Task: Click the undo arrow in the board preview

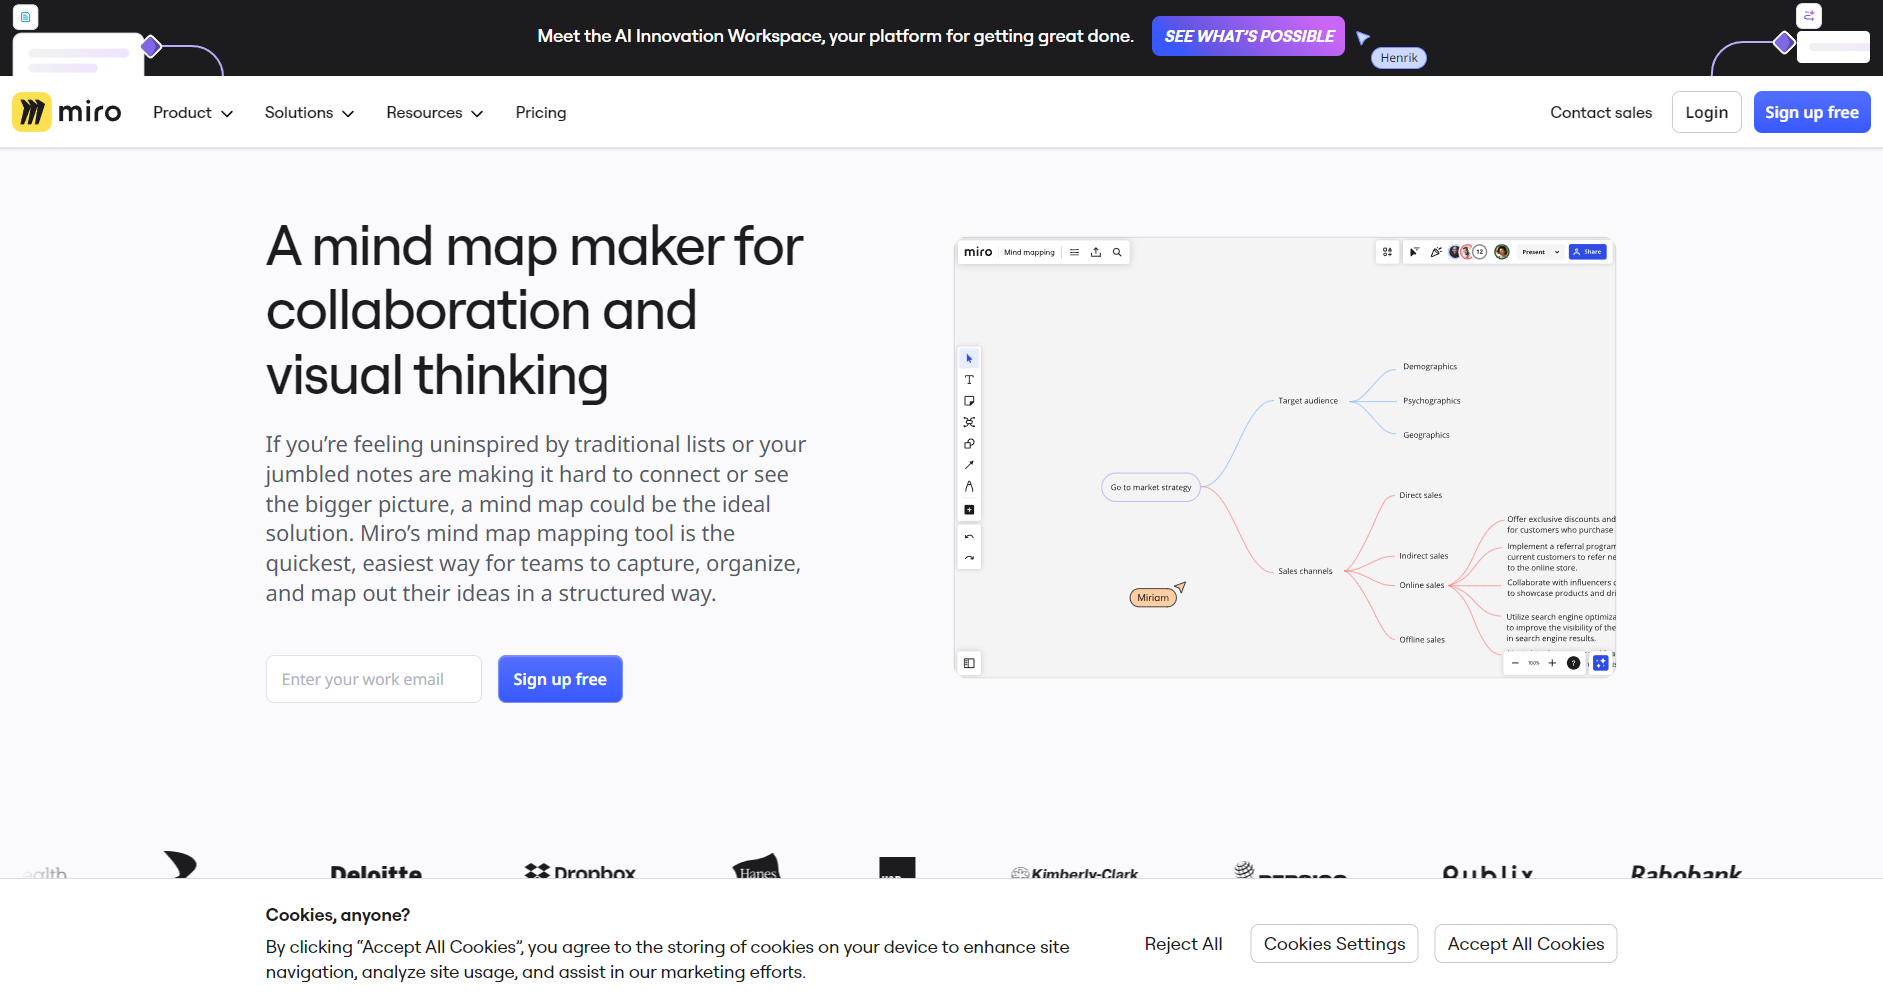Action: [969, 537]
